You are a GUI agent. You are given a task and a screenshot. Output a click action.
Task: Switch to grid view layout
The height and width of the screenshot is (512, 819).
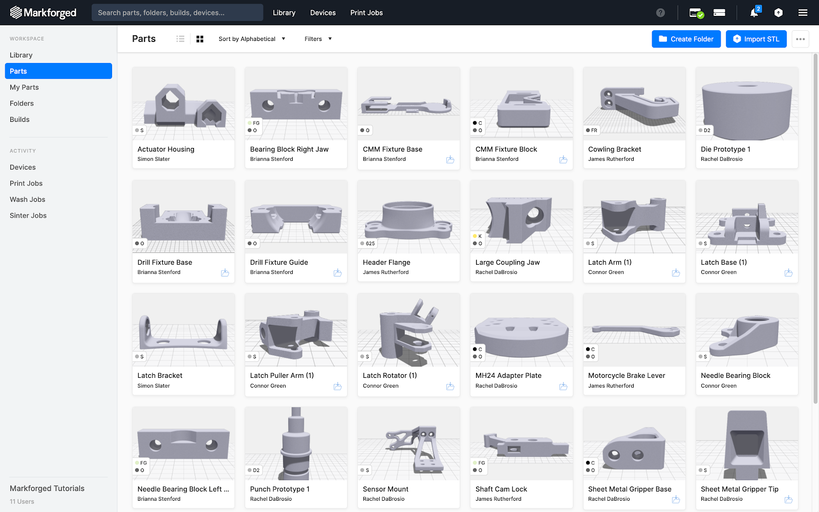200,39
